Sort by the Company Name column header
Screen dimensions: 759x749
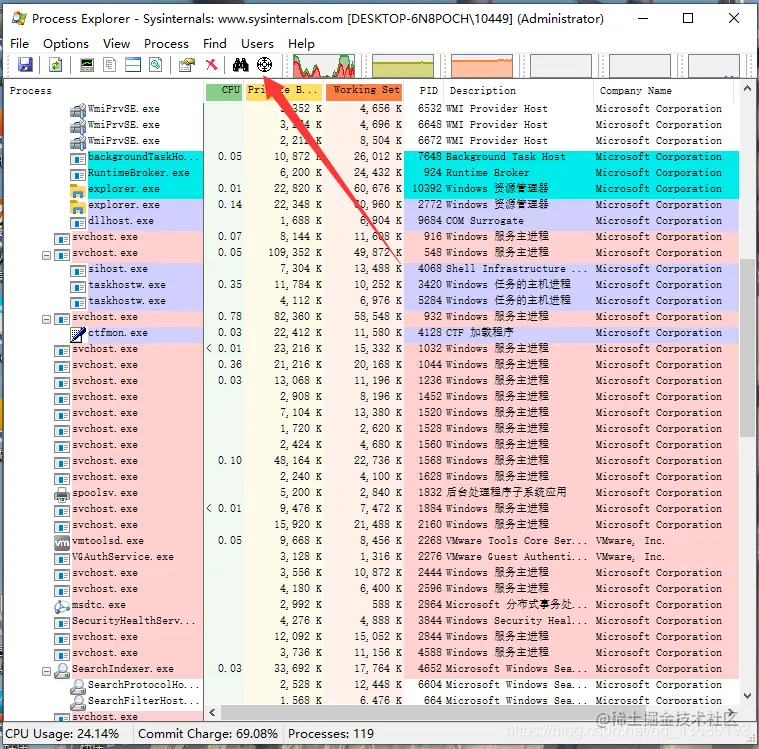coord(663,91)
